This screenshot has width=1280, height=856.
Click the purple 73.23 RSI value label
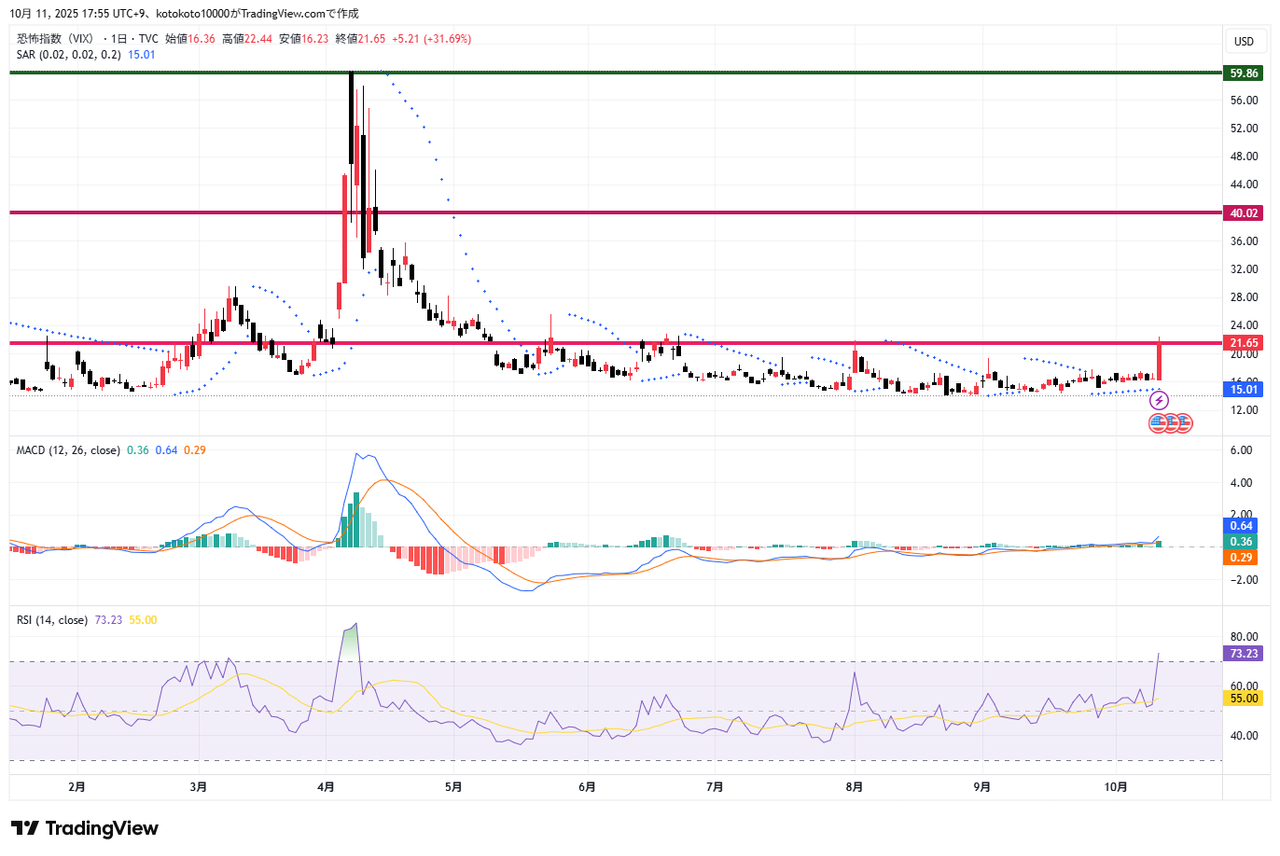point(1244,653)
